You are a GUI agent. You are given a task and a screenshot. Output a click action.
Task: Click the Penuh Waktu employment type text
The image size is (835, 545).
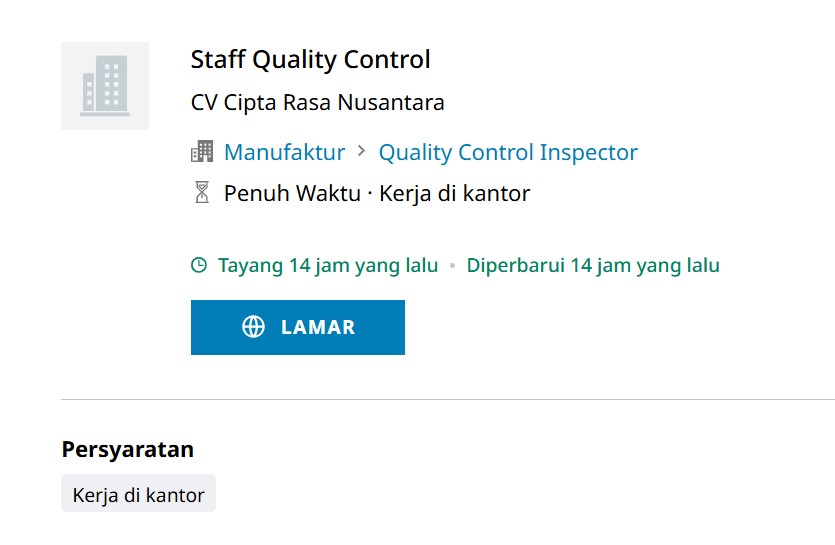(x=292, y=193)
